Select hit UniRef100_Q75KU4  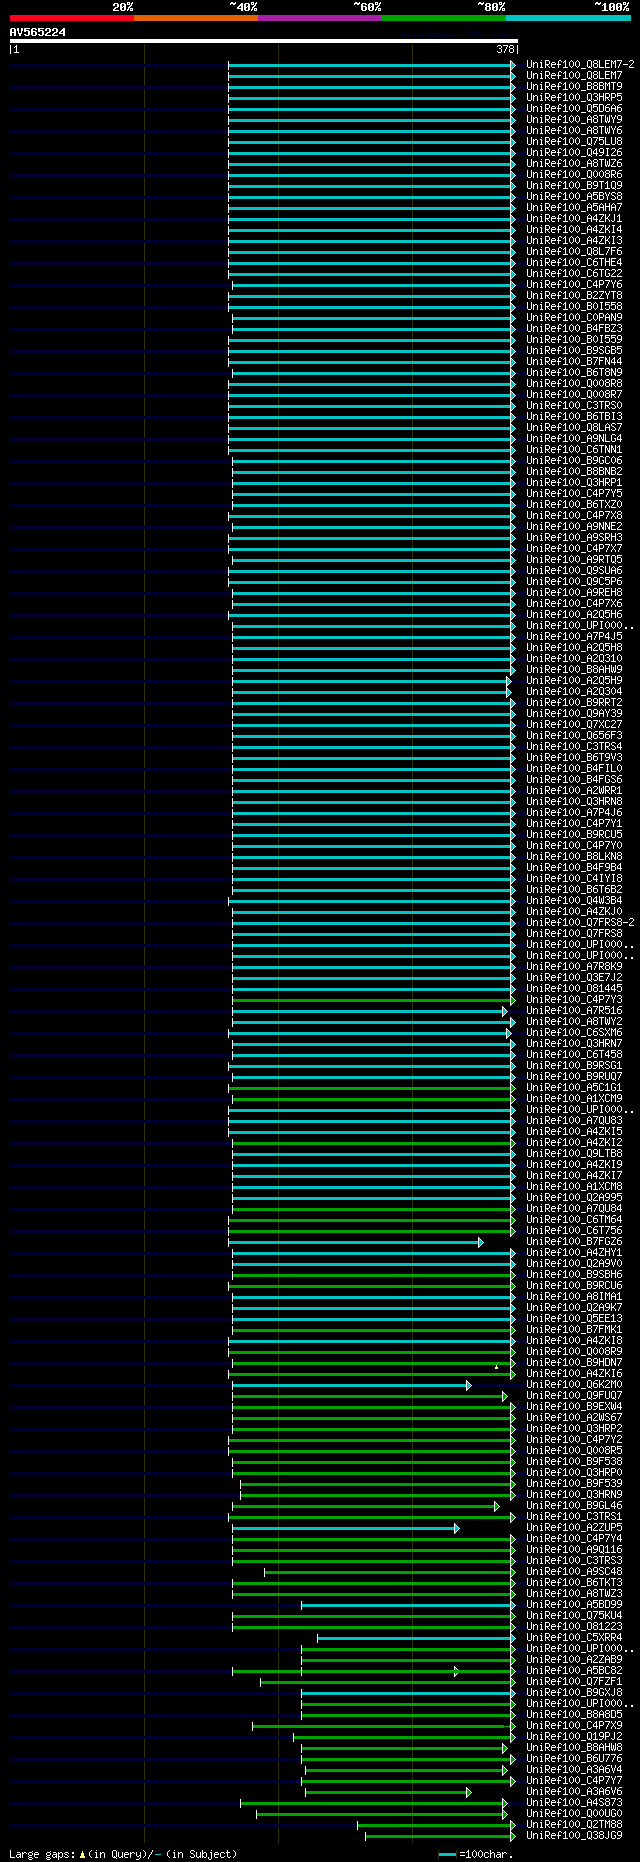click(574, 1615)
